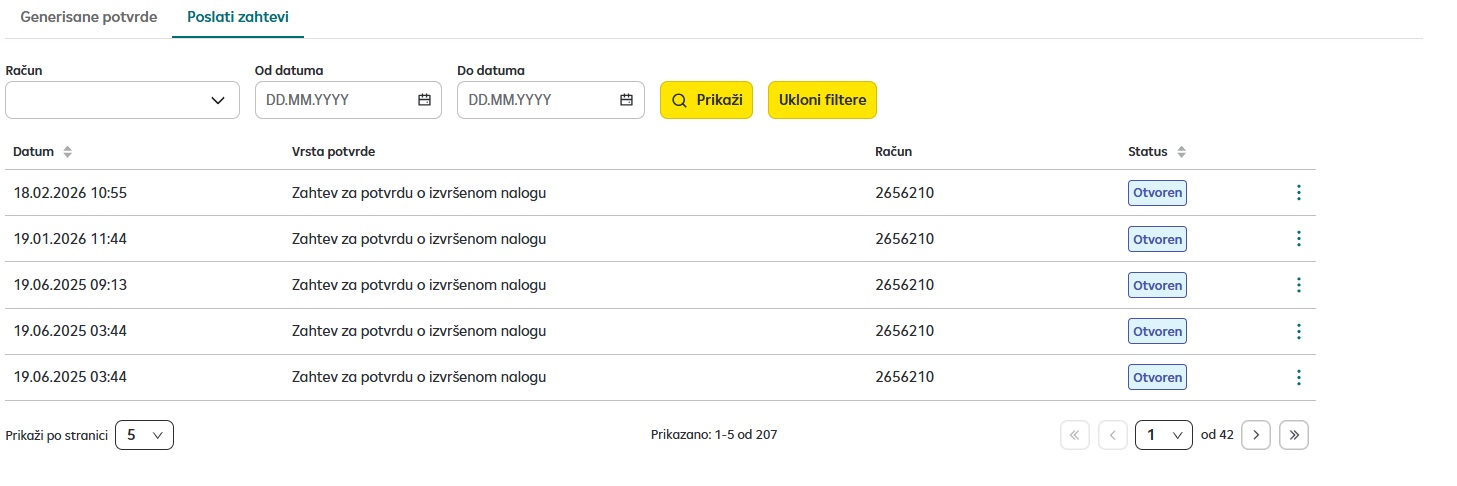Focus the Od datuma date input
Image resolution: width=1457 pixels, height=486 pixels.
point(348,100)
